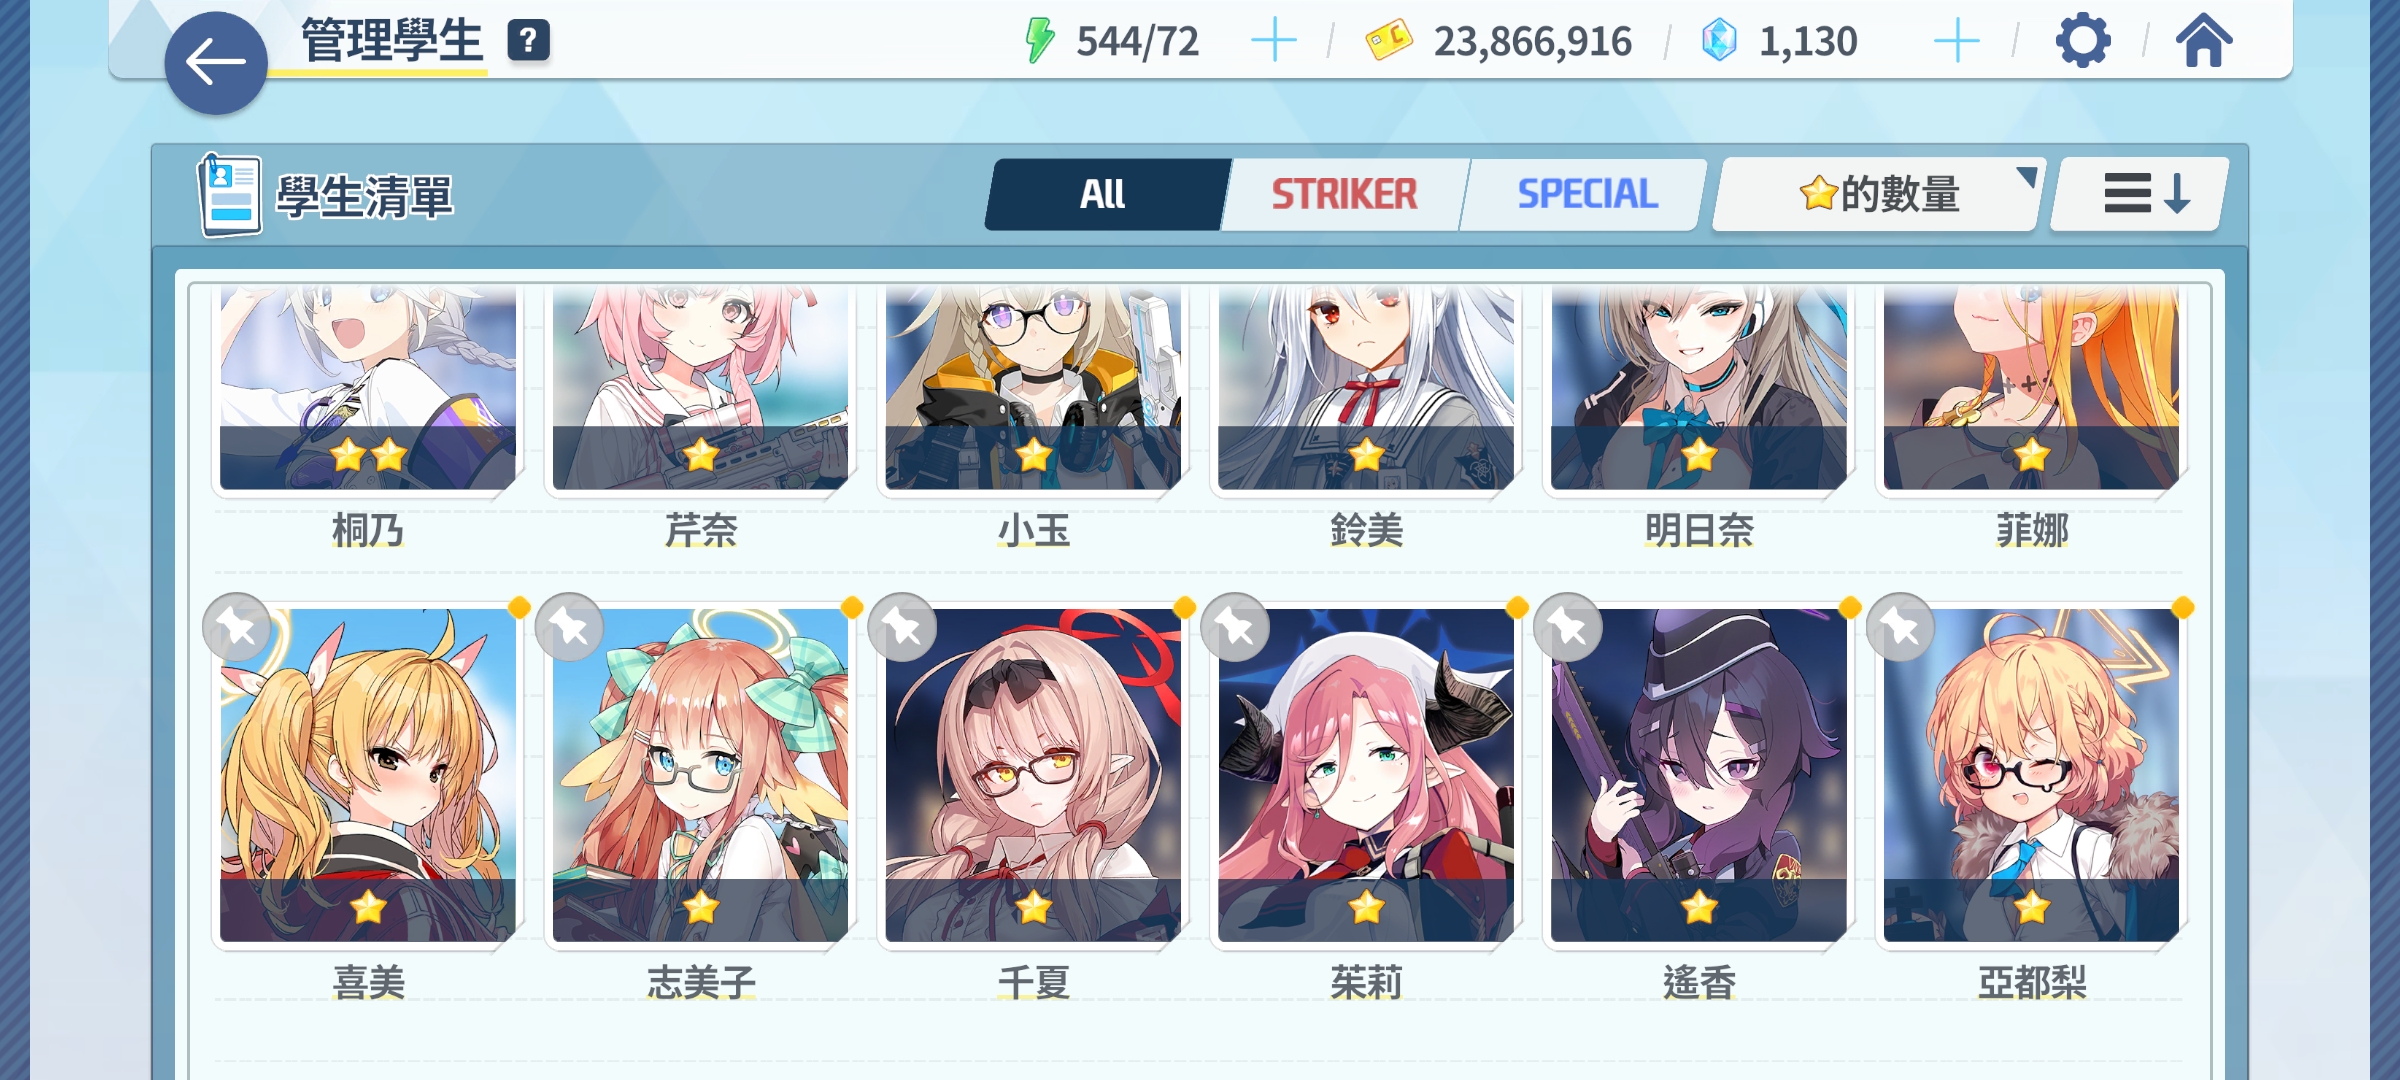Toggle the pin on 千夏's card
Image resolution: width=2400 pixels, height=1080 pixels.
click(902, 627)
